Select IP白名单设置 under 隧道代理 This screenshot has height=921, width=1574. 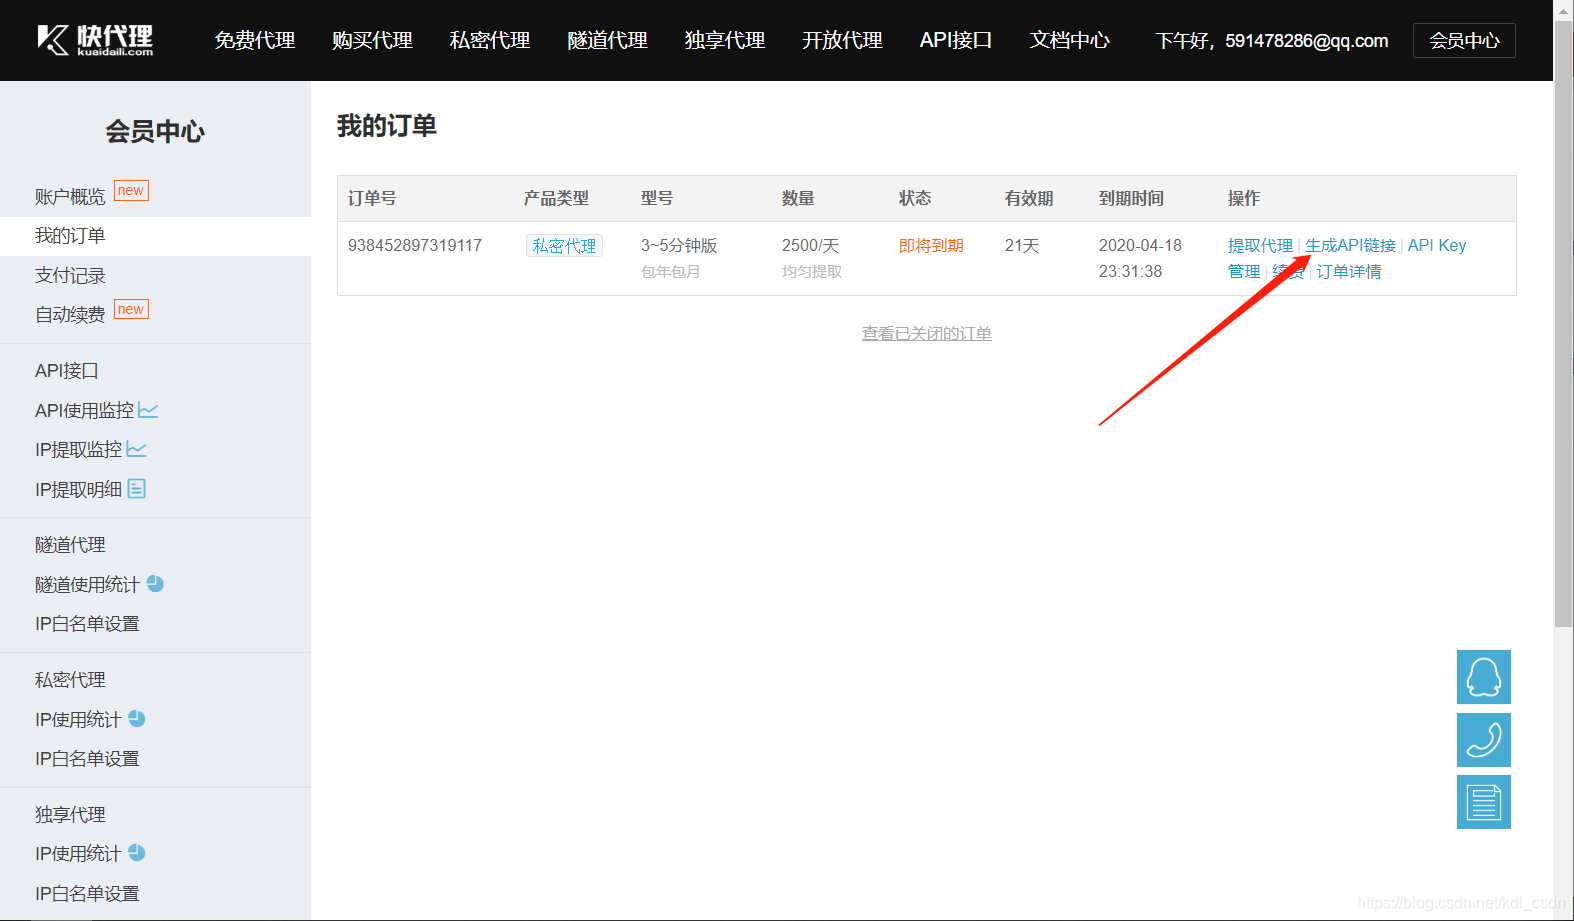87,624
